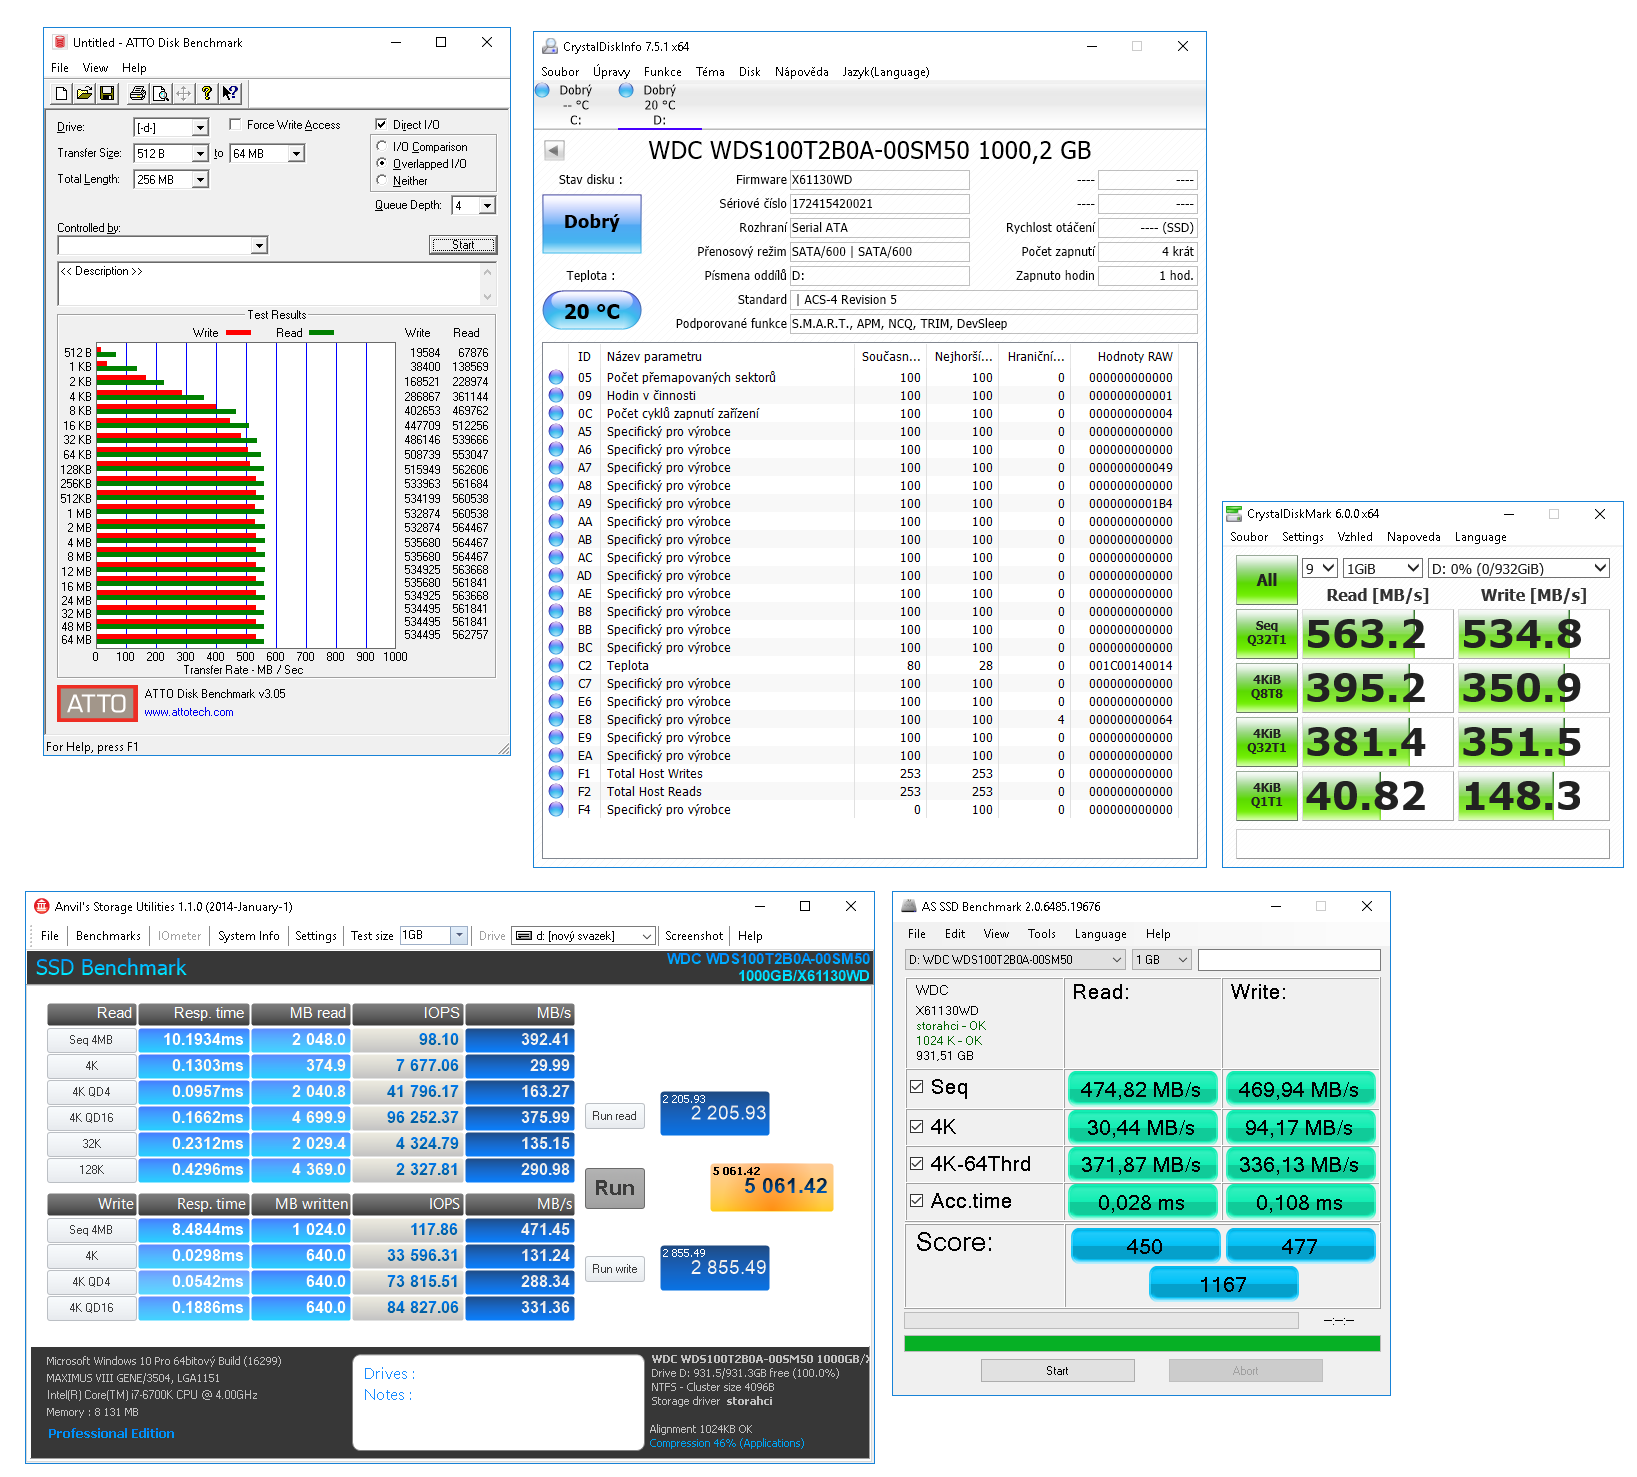
Task: Click the New file icon in ATTO toolbar
Action: pos(62,93)
